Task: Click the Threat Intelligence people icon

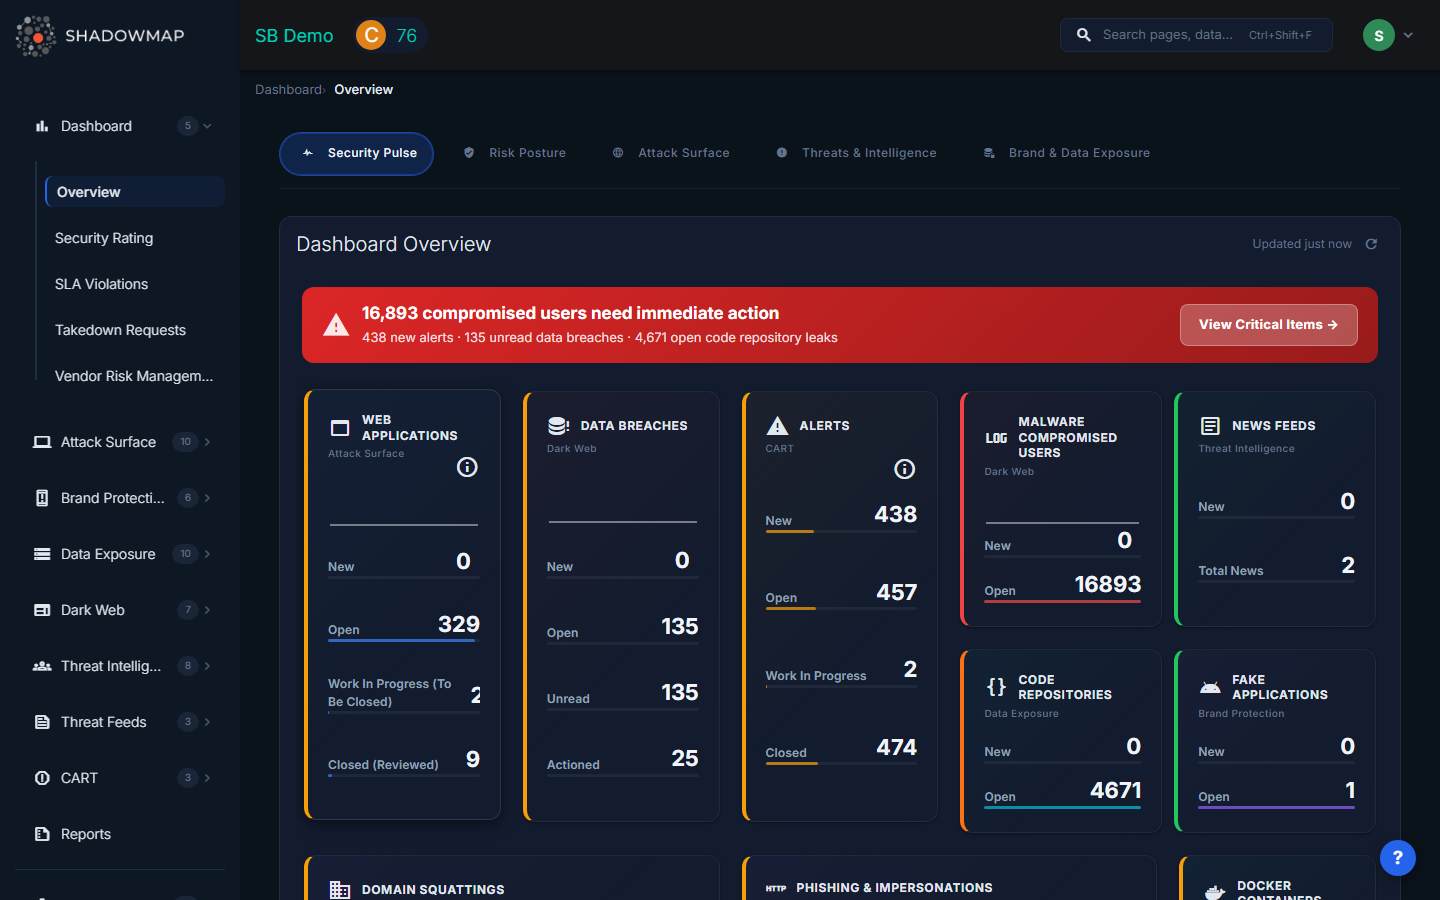Action: pyautogui.click(x=41, y=665)
